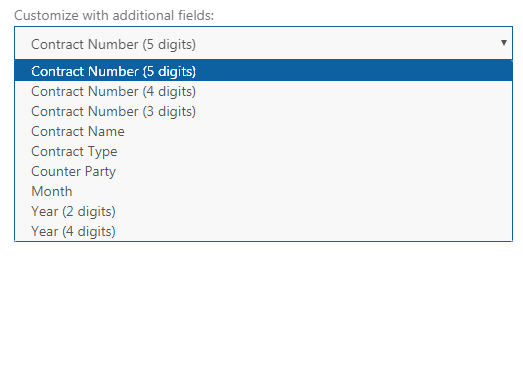The width and height of the screenshot is (523, 370).
Task: Select the Year (4 digits) option
Action: pyautogui.click(x=263, y=231)
